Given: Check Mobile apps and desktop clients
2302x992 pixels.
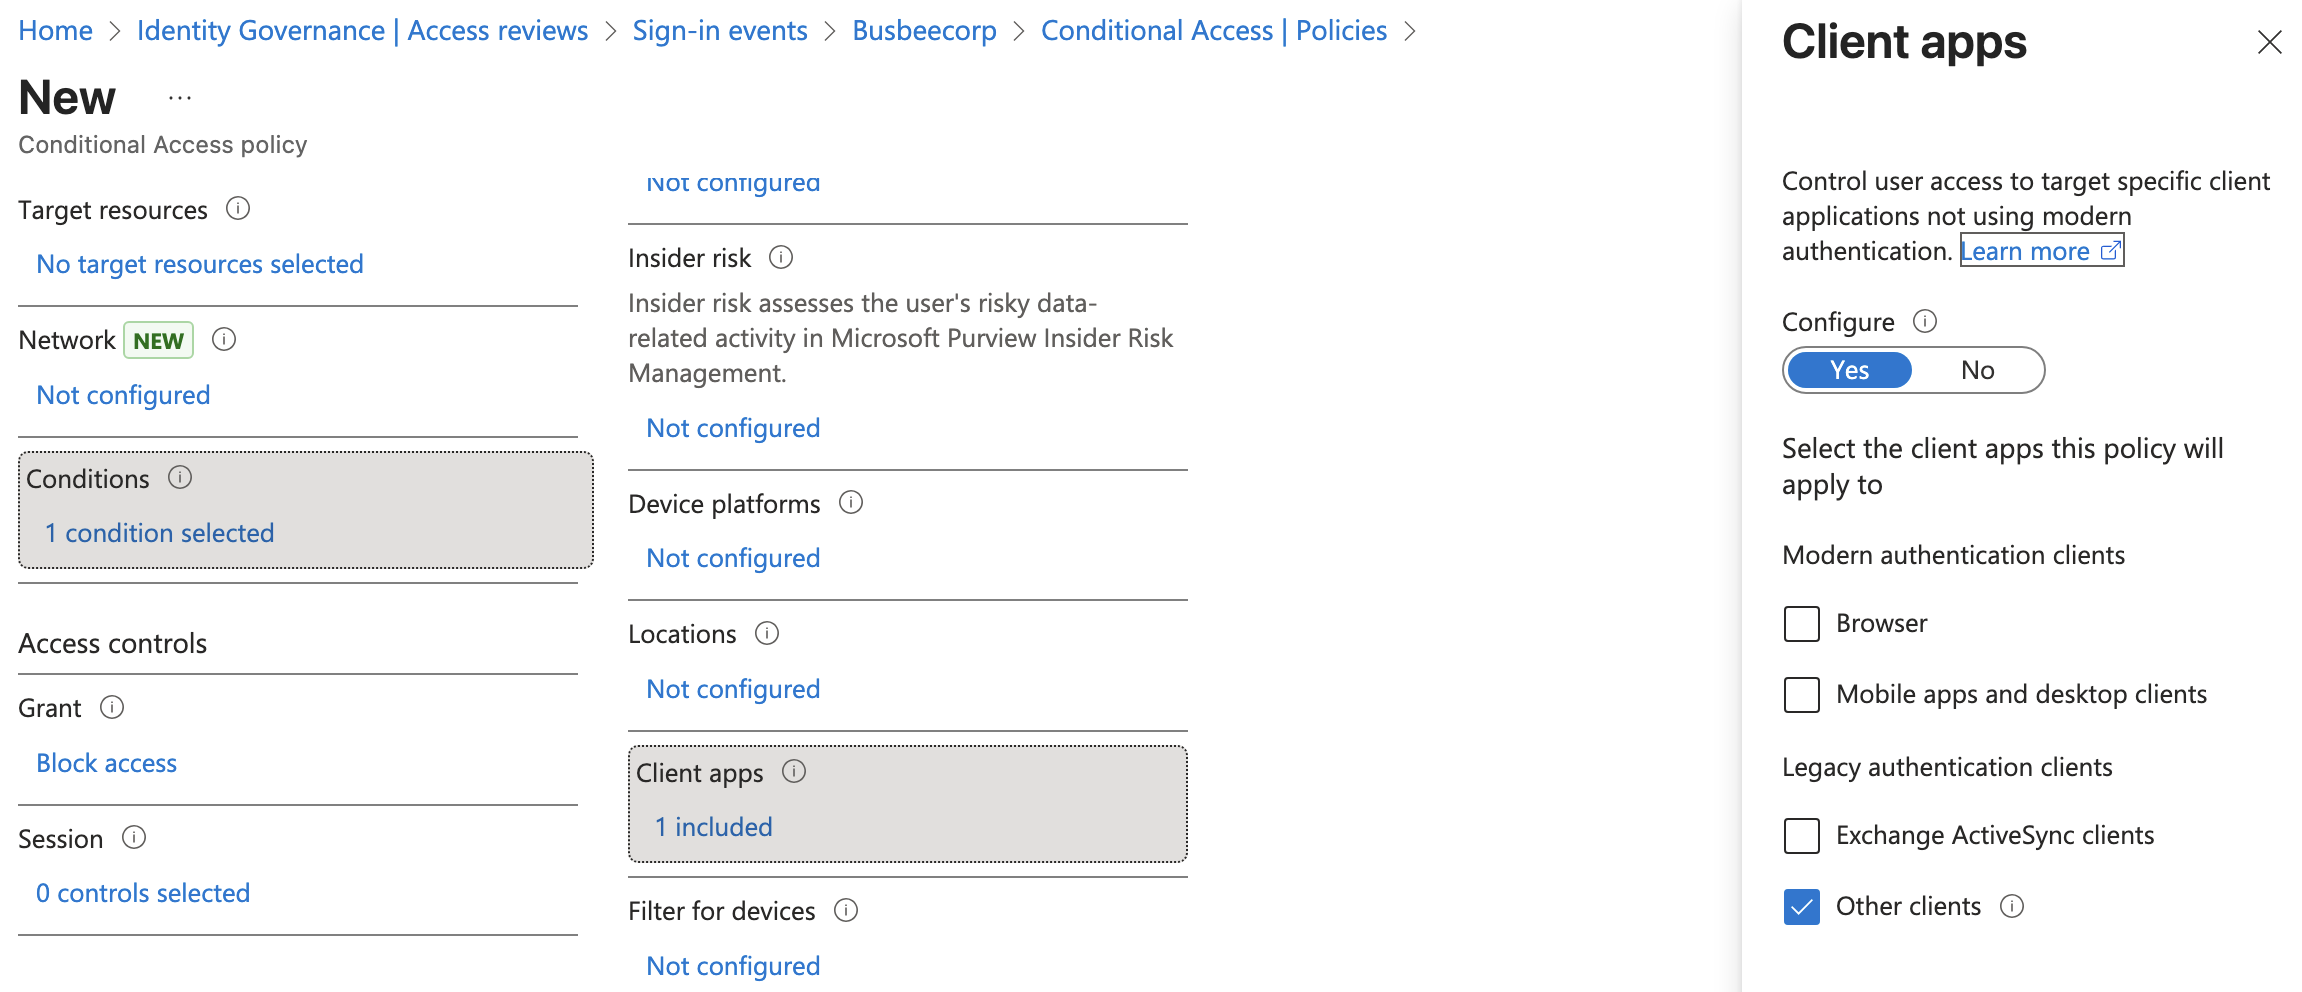Looking at the screenshot, I should point(1801,694).
